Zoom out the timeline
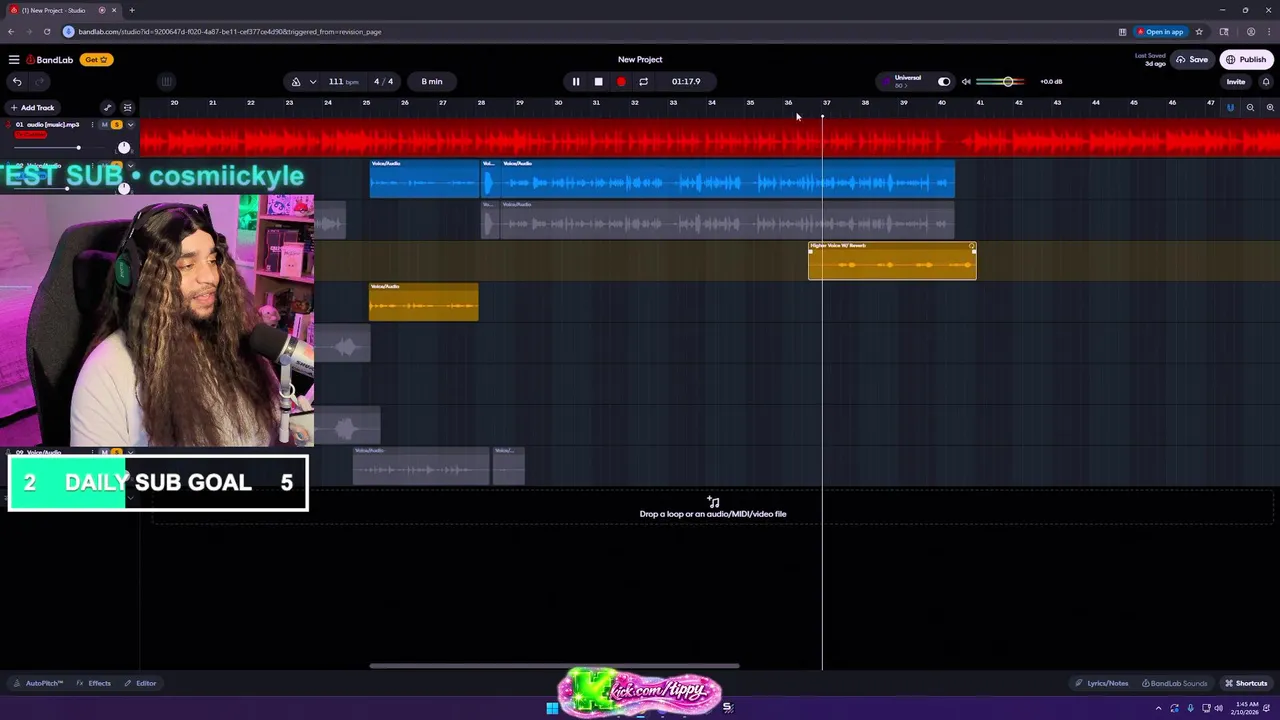Viewport: 1280px width, 720px height. tap(1250, 108)
